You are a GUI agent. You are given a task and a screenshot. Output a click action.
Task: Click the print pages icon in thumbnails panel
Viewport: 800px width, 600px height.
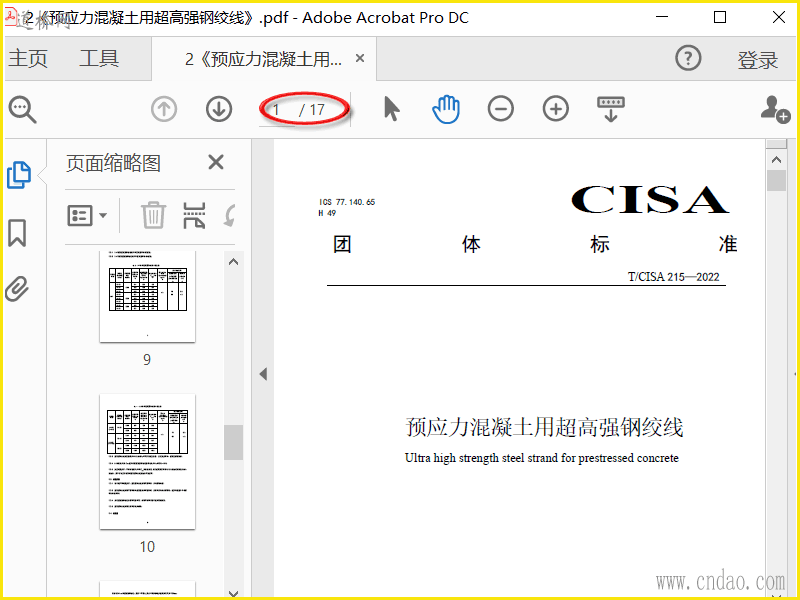[194, 215]
